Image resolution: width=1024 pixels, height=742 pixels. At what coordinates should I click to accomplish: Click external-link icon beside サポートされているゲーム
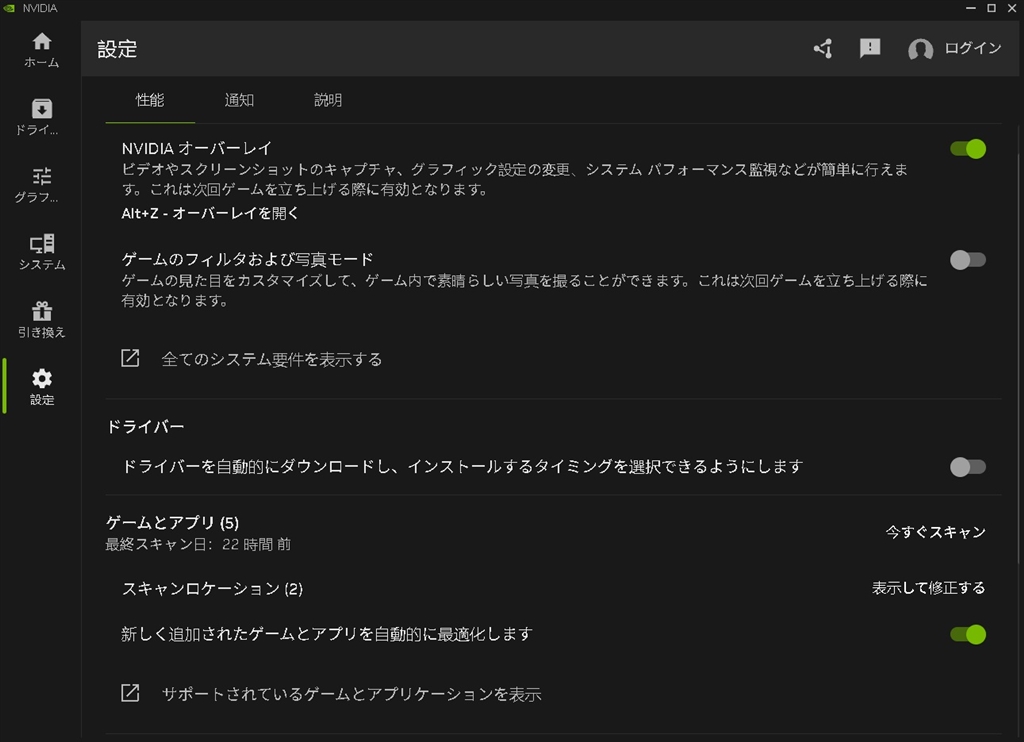[x=130, y=692]
